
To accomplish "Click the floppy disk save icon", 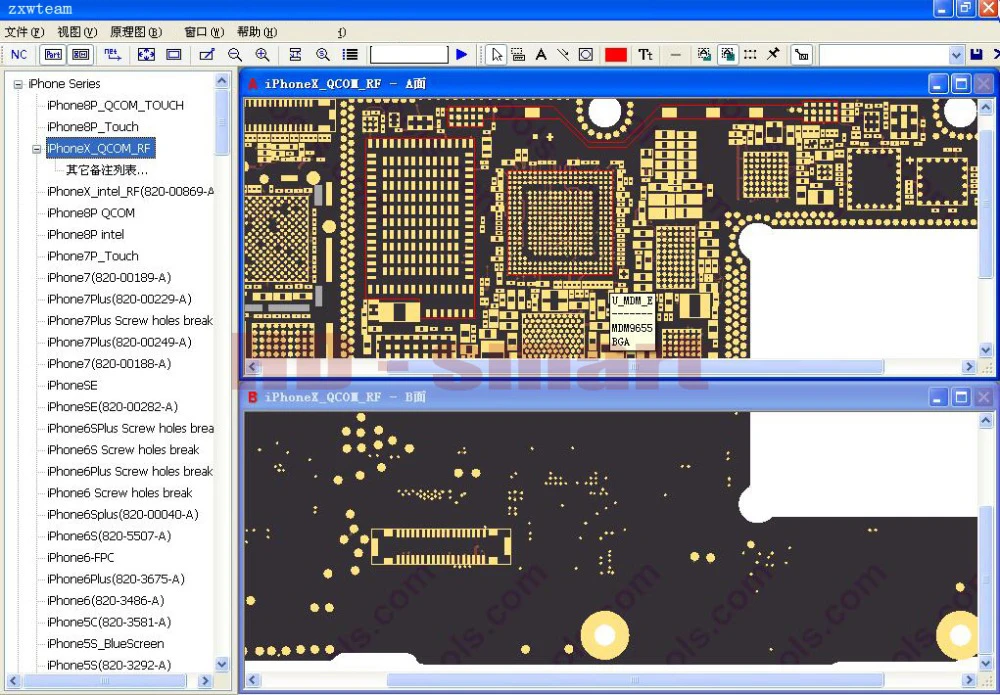I will (976, 55).
